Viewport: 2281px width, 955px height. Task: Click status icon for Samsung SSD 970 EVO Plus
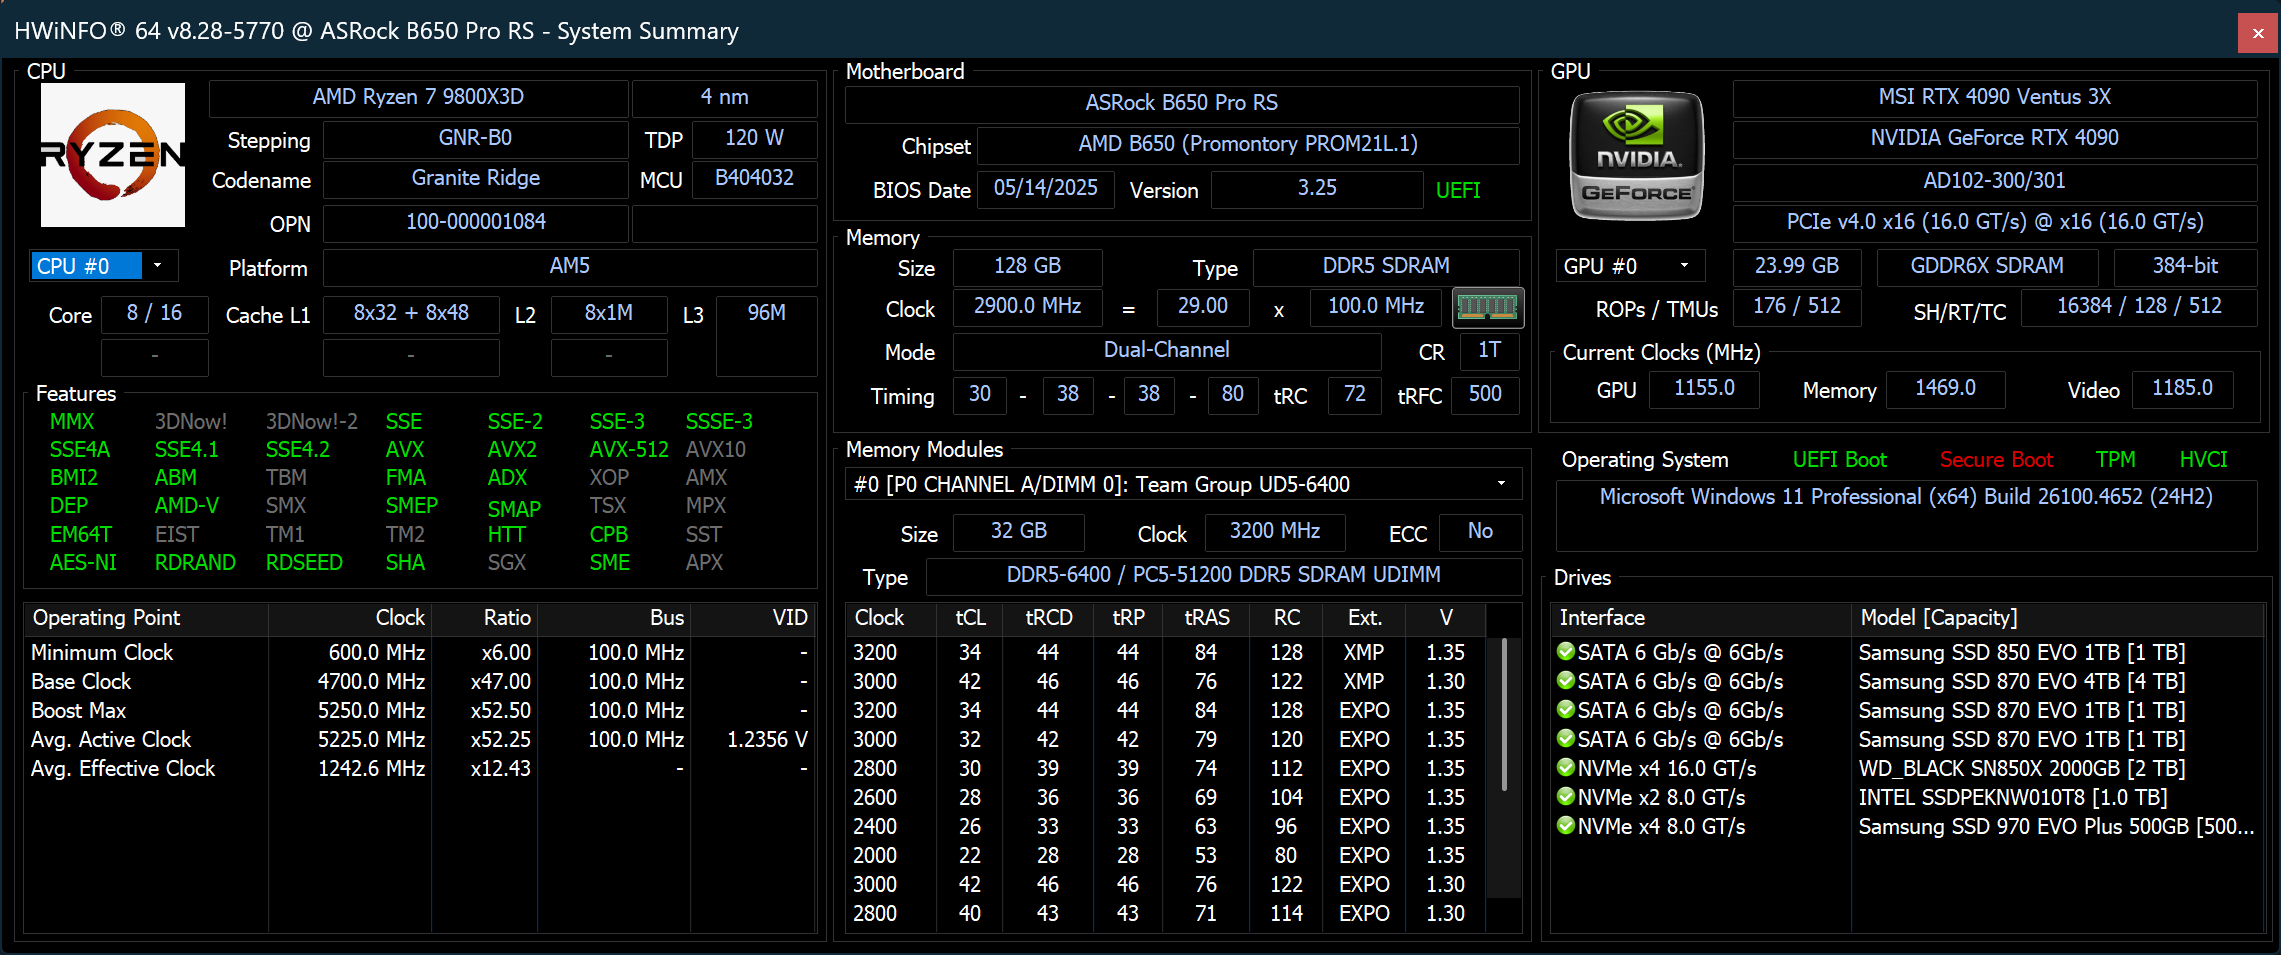pos(1566,826)
